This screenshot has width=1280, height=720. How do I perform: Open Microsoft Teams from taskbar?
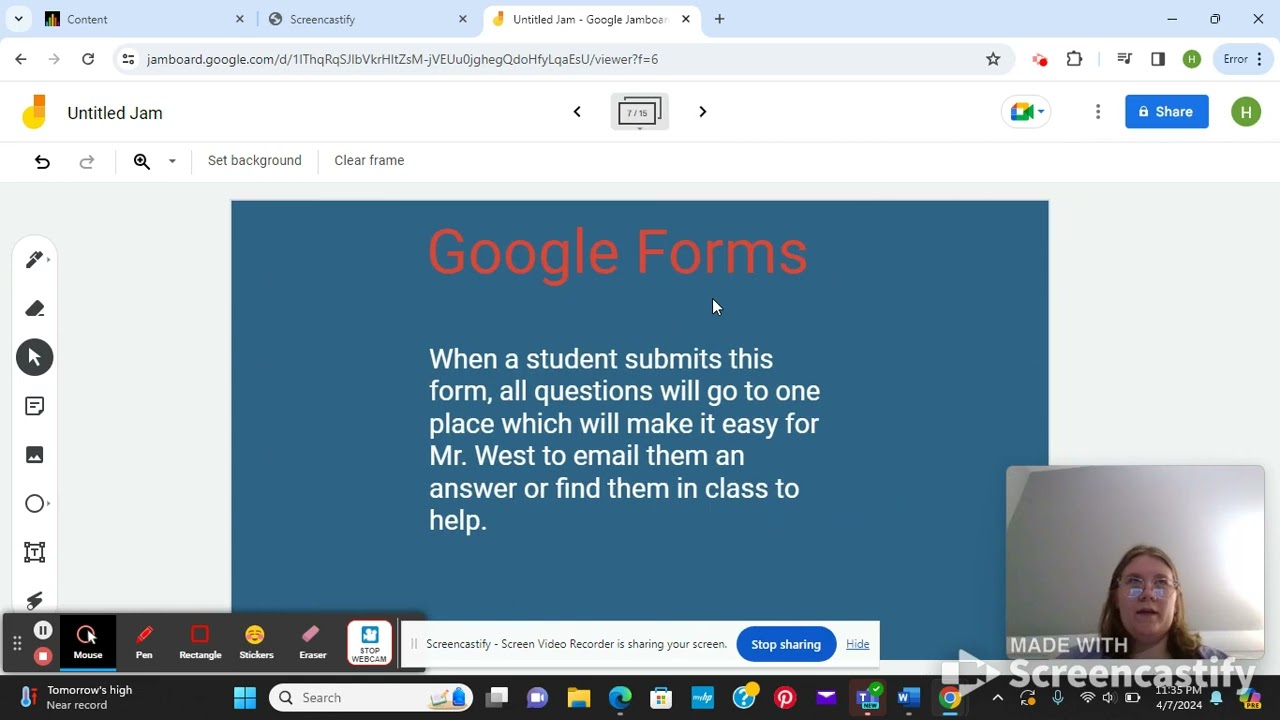coord(867,698)
